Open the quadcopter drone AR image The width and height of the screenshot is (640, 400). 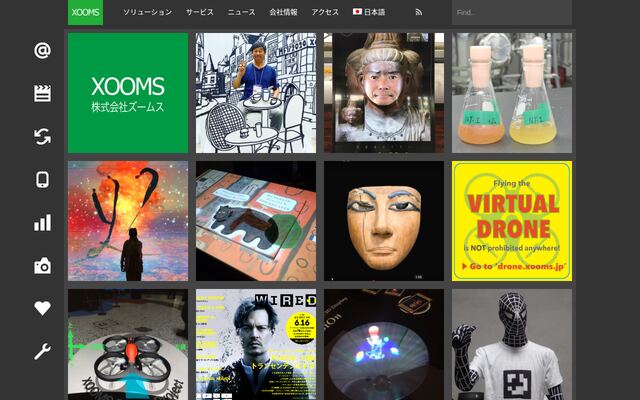(x=128, y=344)
